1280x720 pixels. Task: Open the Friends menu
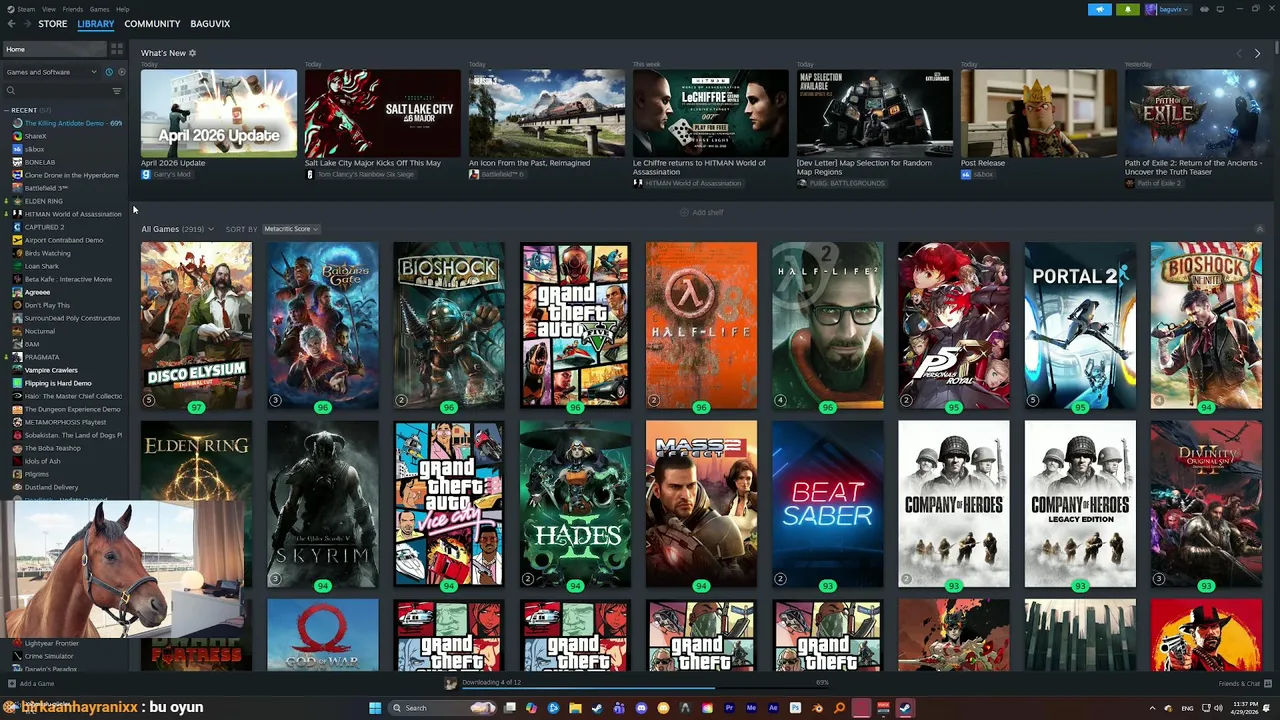73,9
